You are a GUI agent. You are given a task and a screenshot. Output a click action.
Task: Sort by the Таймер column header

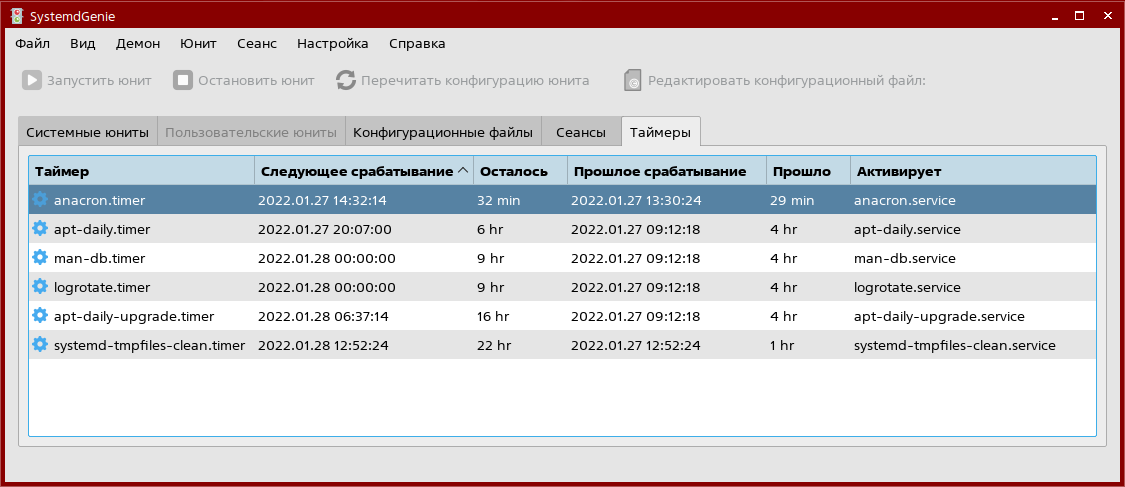coord(140,171)
